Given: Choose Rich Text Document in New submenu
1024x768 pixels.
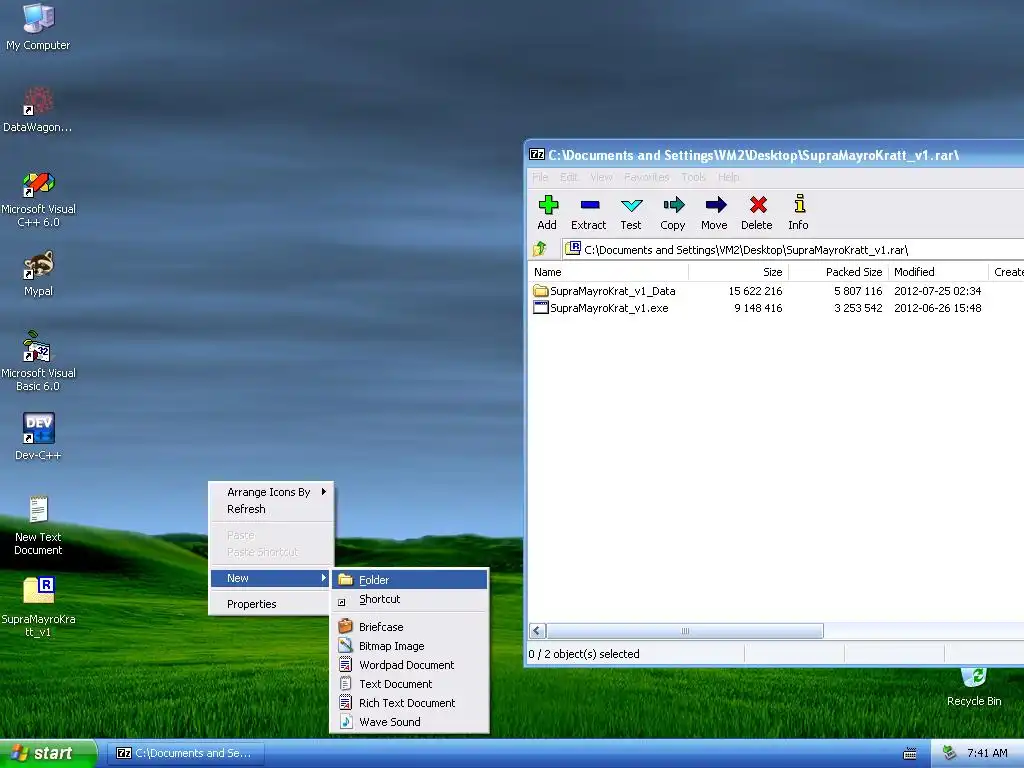Looking at the screenshot, I should [409, 702].
